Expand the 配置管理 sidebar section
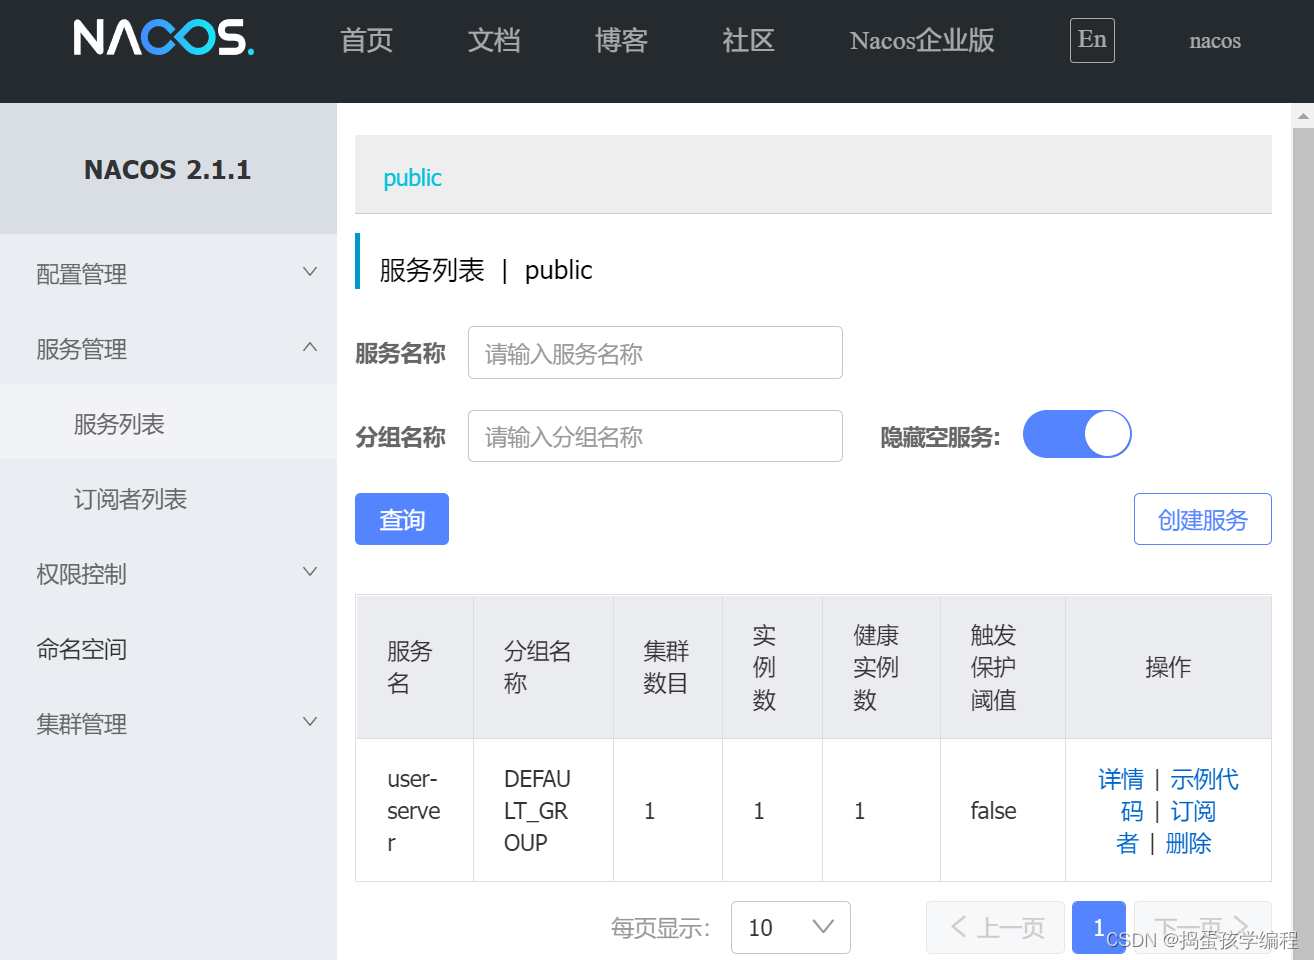This screenshot has width=1314, height=960. point(168,273)
